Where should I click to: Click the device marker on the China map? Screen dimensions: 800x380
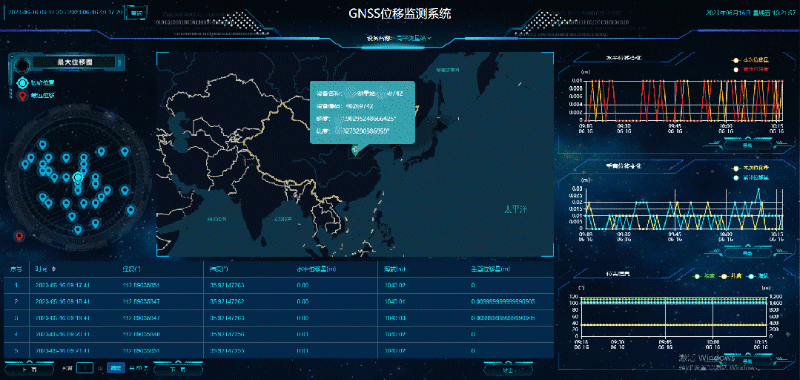click(355, 149)
